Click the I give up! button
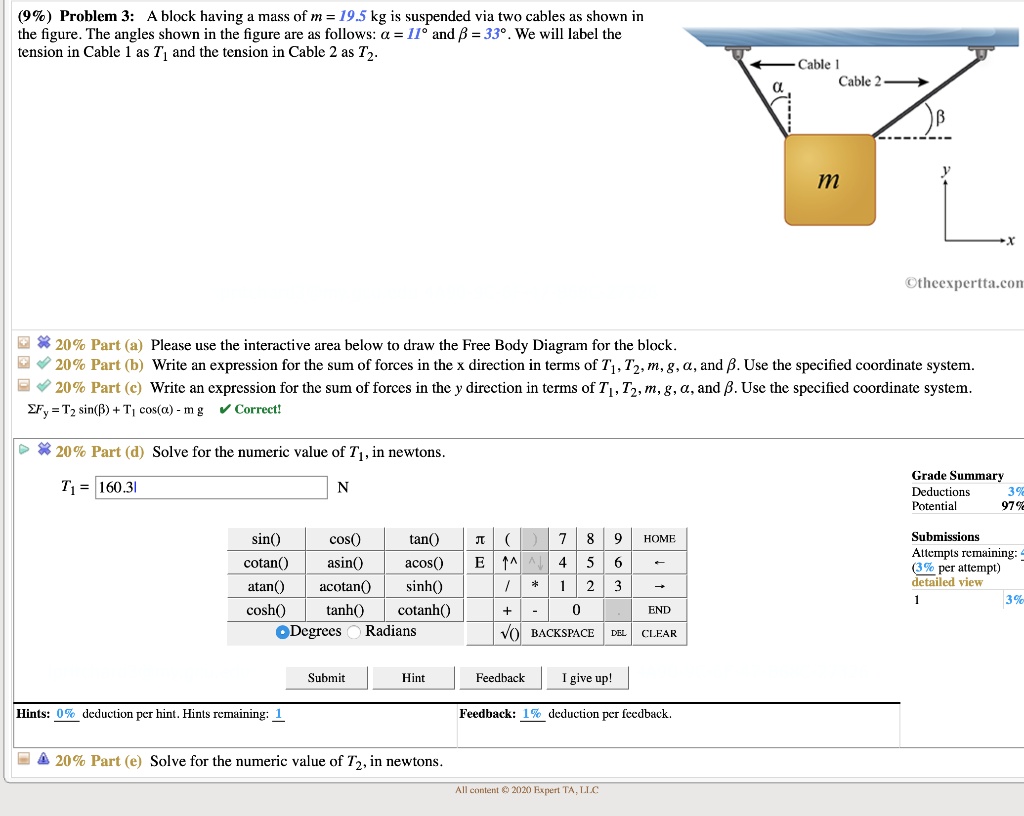Image resolution: width=1024 pixels, height=816 pixels. point(587,677)
